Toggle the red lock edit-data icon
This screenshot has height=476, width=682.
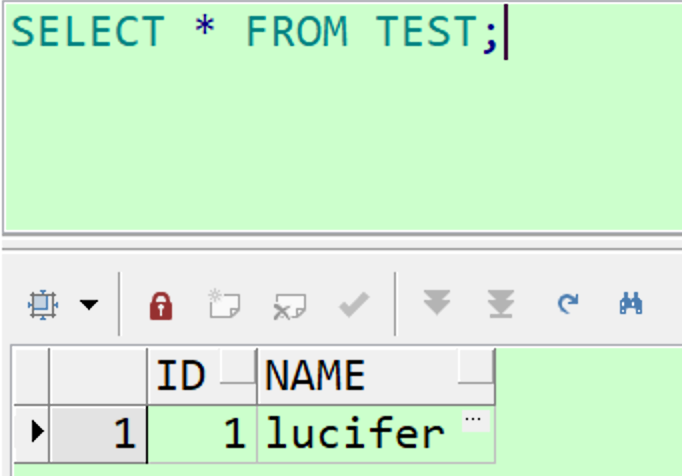click(161, 306)
